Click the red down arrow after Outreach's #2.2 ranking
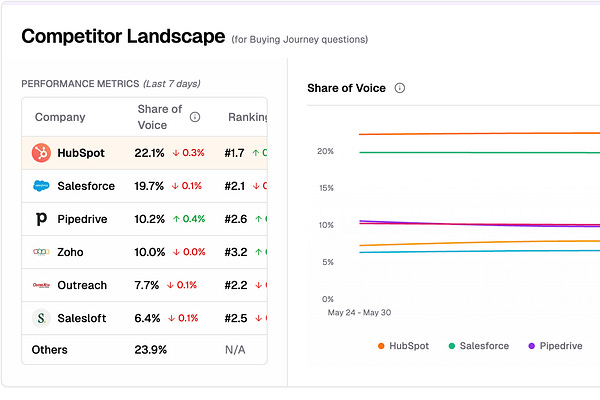This screenshot has width=600, height=400. coord(259,285)
